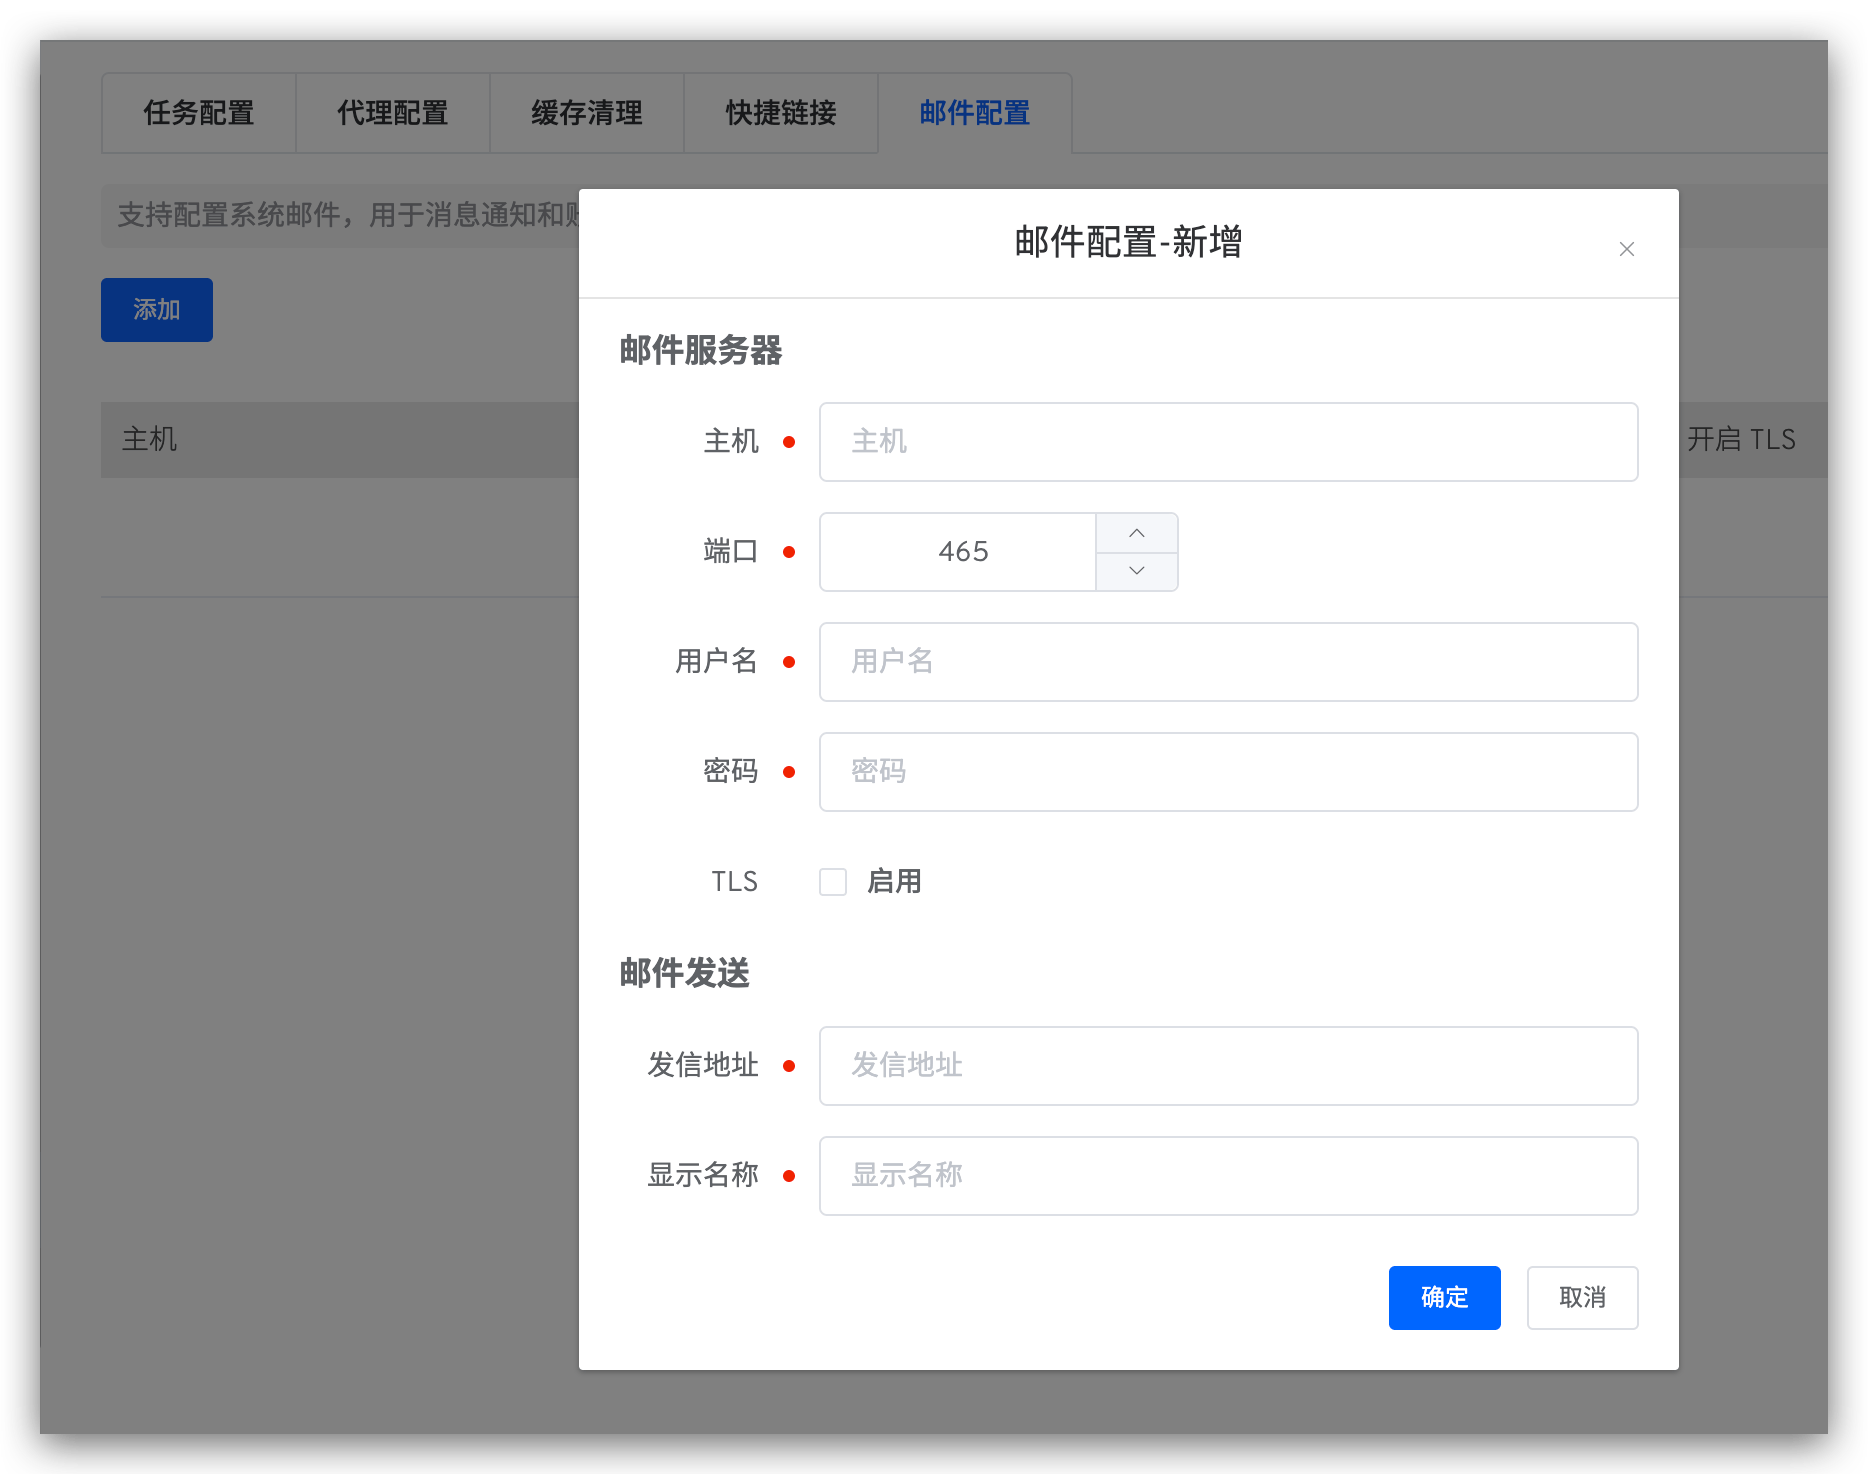The image size is (1868, 1474).
Task: Click the 主机 table column header
Action: [x=149, y=440]
